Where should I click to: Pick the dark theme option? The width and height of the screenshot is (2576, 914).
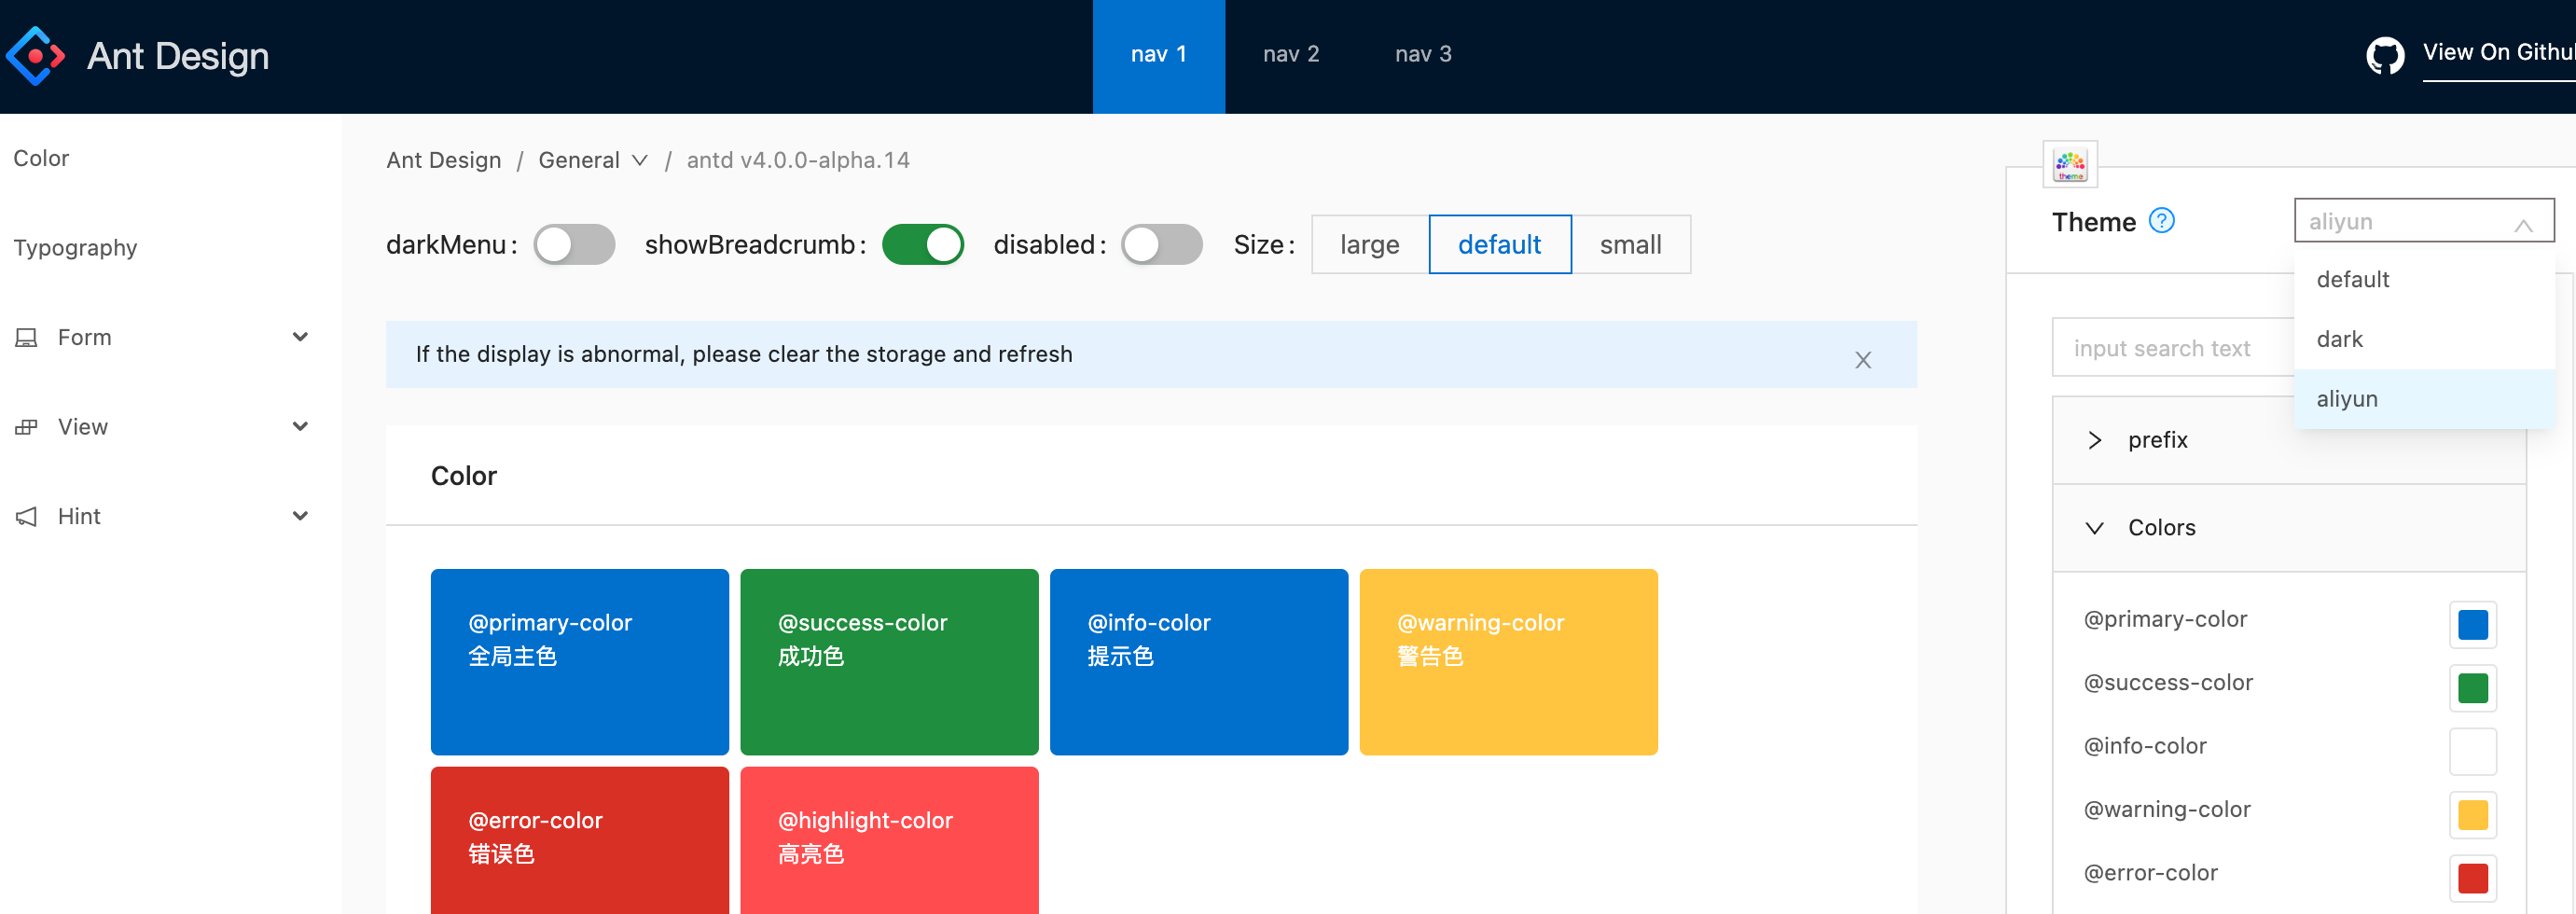(2424, 339)
